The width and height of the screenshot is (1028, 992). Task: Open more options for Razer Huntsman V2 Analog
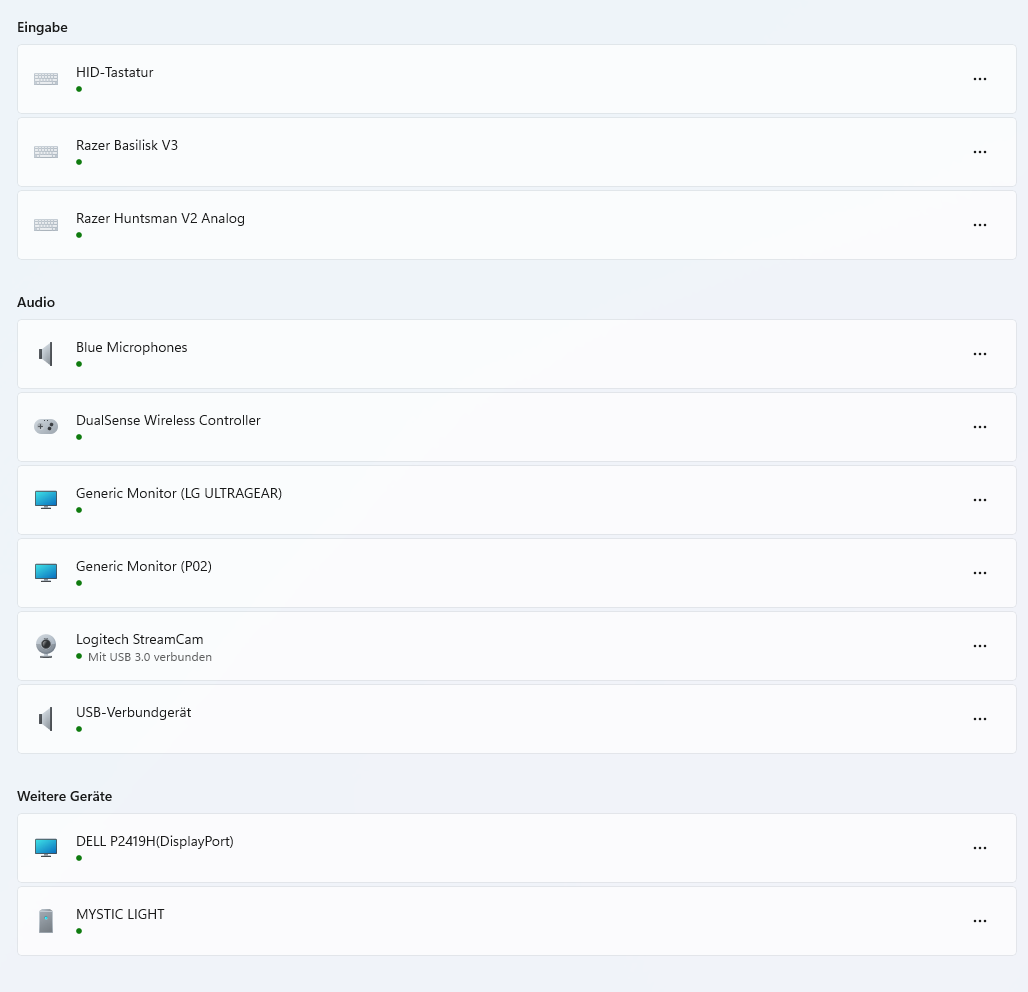pyautogui.click(x=979, y=225)
